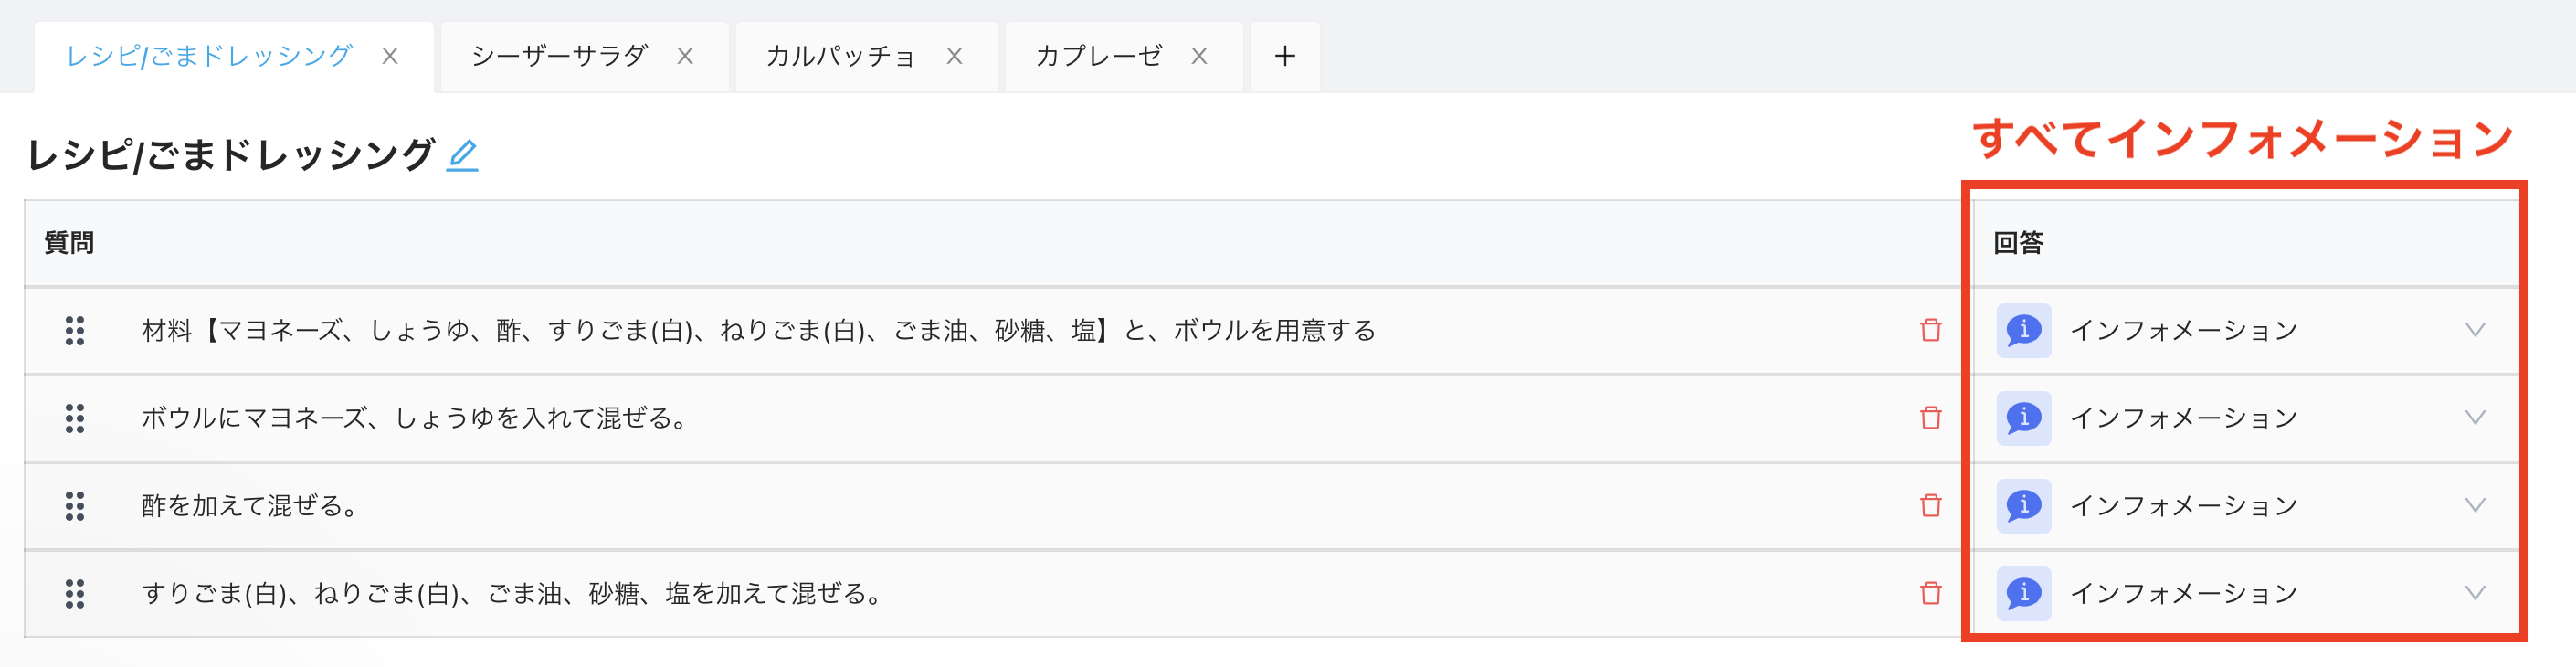Viewport: 2576px width, 667px height.
Task: Click the drag handle of ボウルにマヨネーズ row
Action: [75, 418]
